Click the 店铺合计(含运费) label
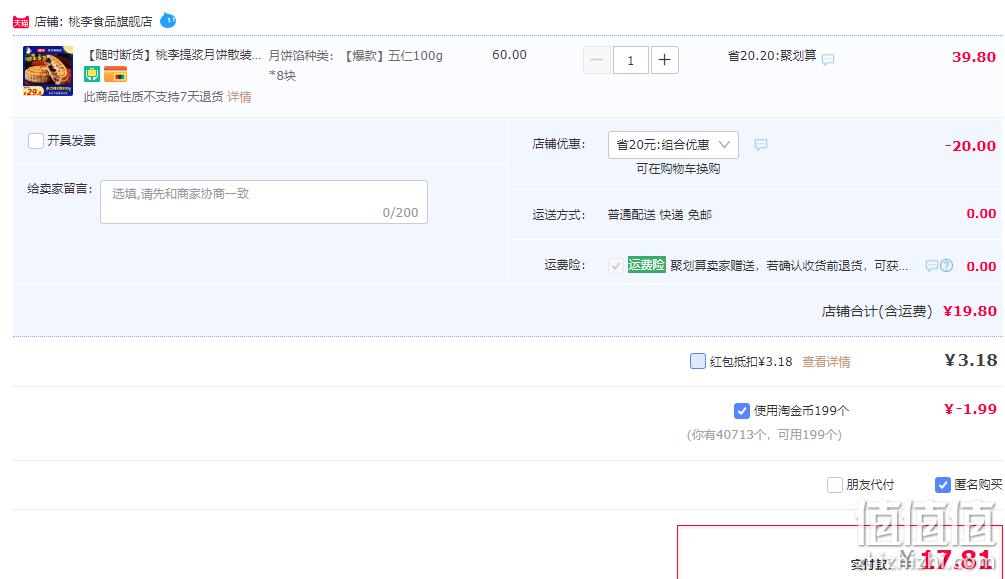Screen dimensions: 1005x579 [x=877, y=312]
